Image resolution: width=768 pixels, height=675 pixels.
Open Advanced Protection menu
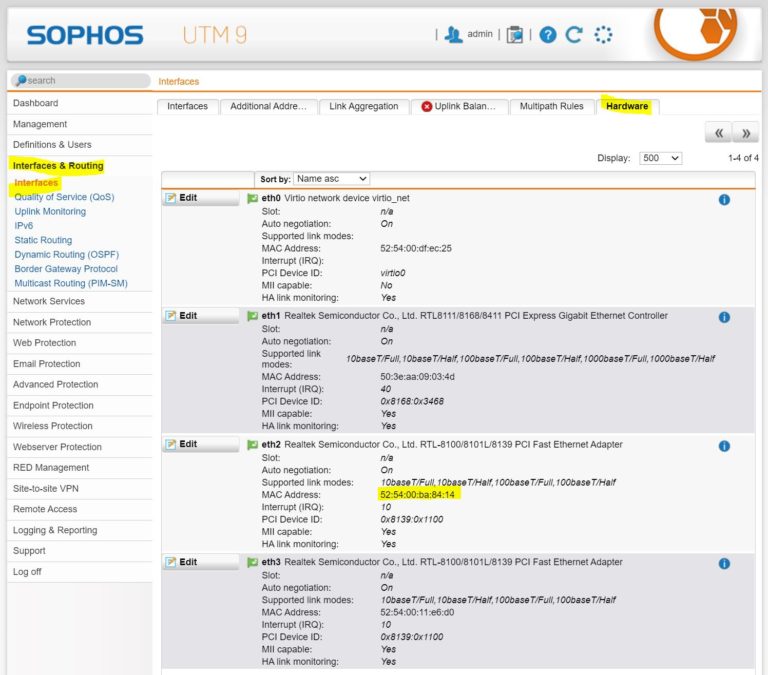[x=80, y=385]
